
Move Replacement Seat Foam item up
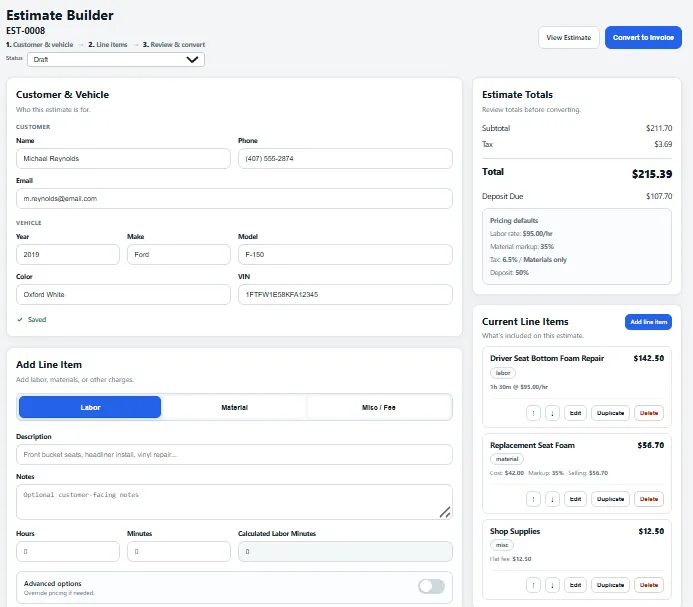[x=533, y=499]
